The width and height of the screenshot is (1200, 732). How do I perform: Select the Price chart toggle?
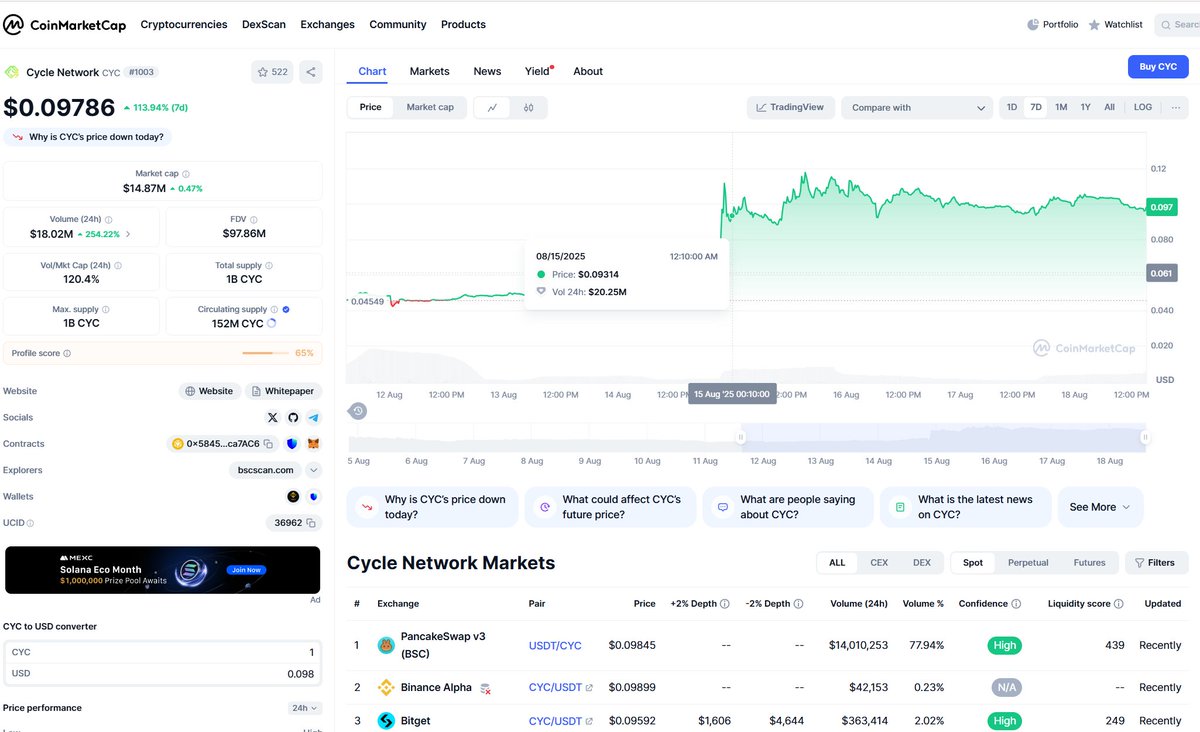[x=371, y=107]
